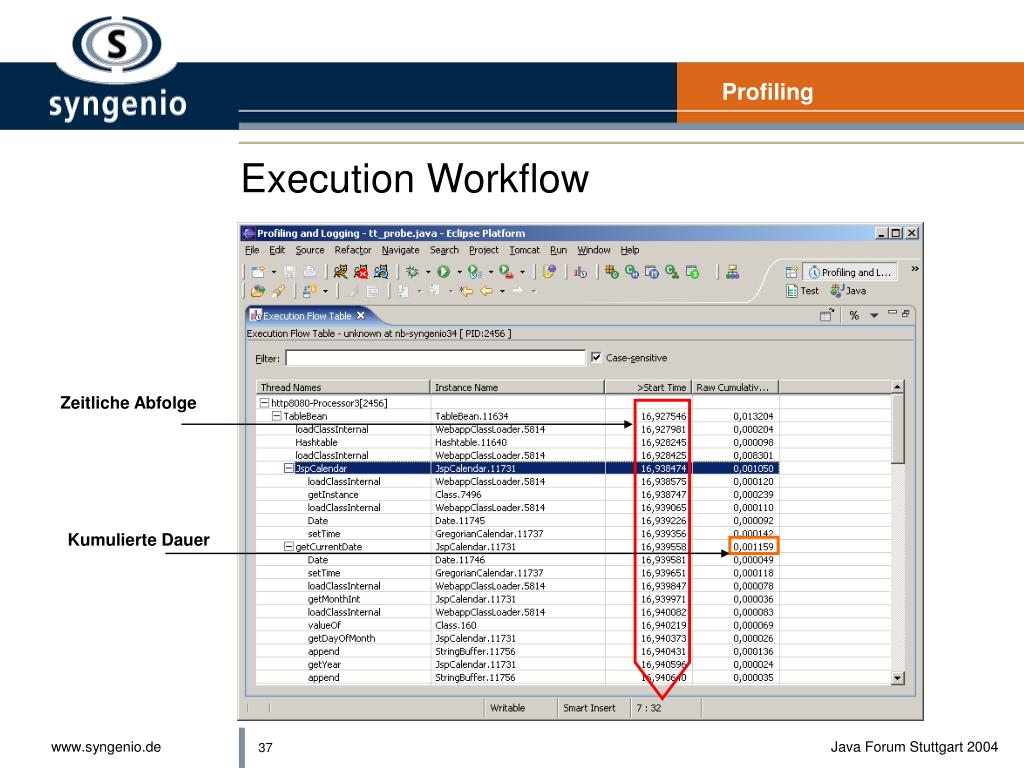Image resolution: width=1024 pixels, height=768 pixels.
Task: Click the Back navigation yellow arrow
Action: (487, 291)
